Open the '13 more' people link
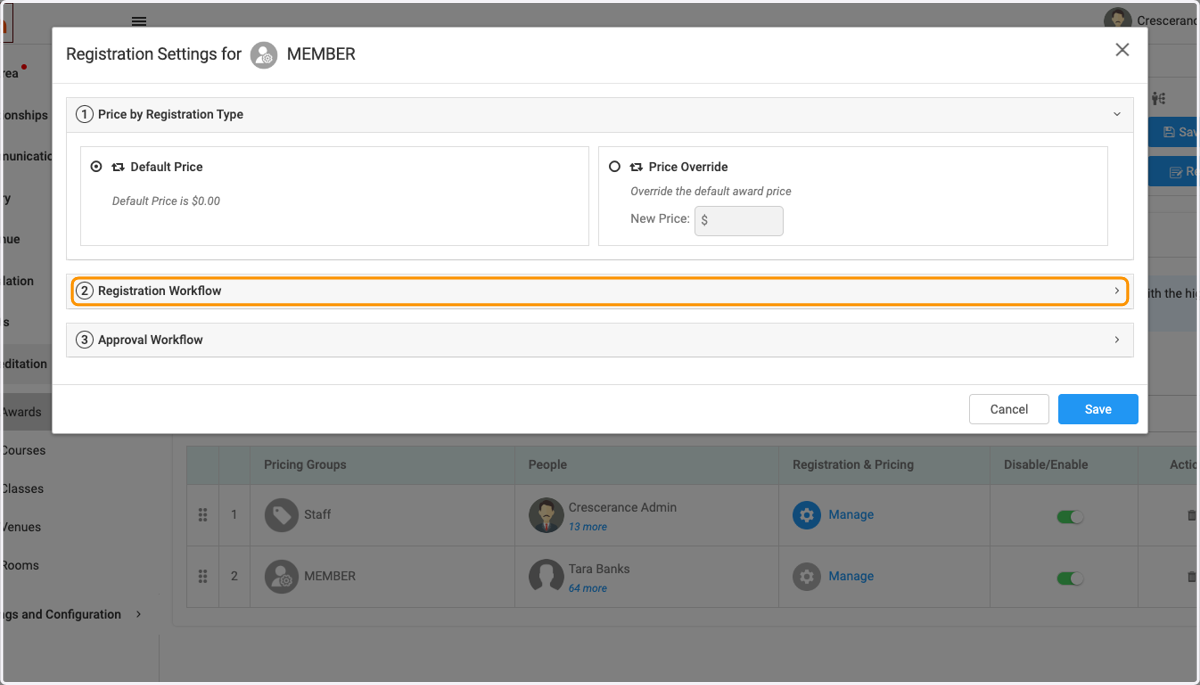The width and height of the screenshot is (1200, 685). 588,526
